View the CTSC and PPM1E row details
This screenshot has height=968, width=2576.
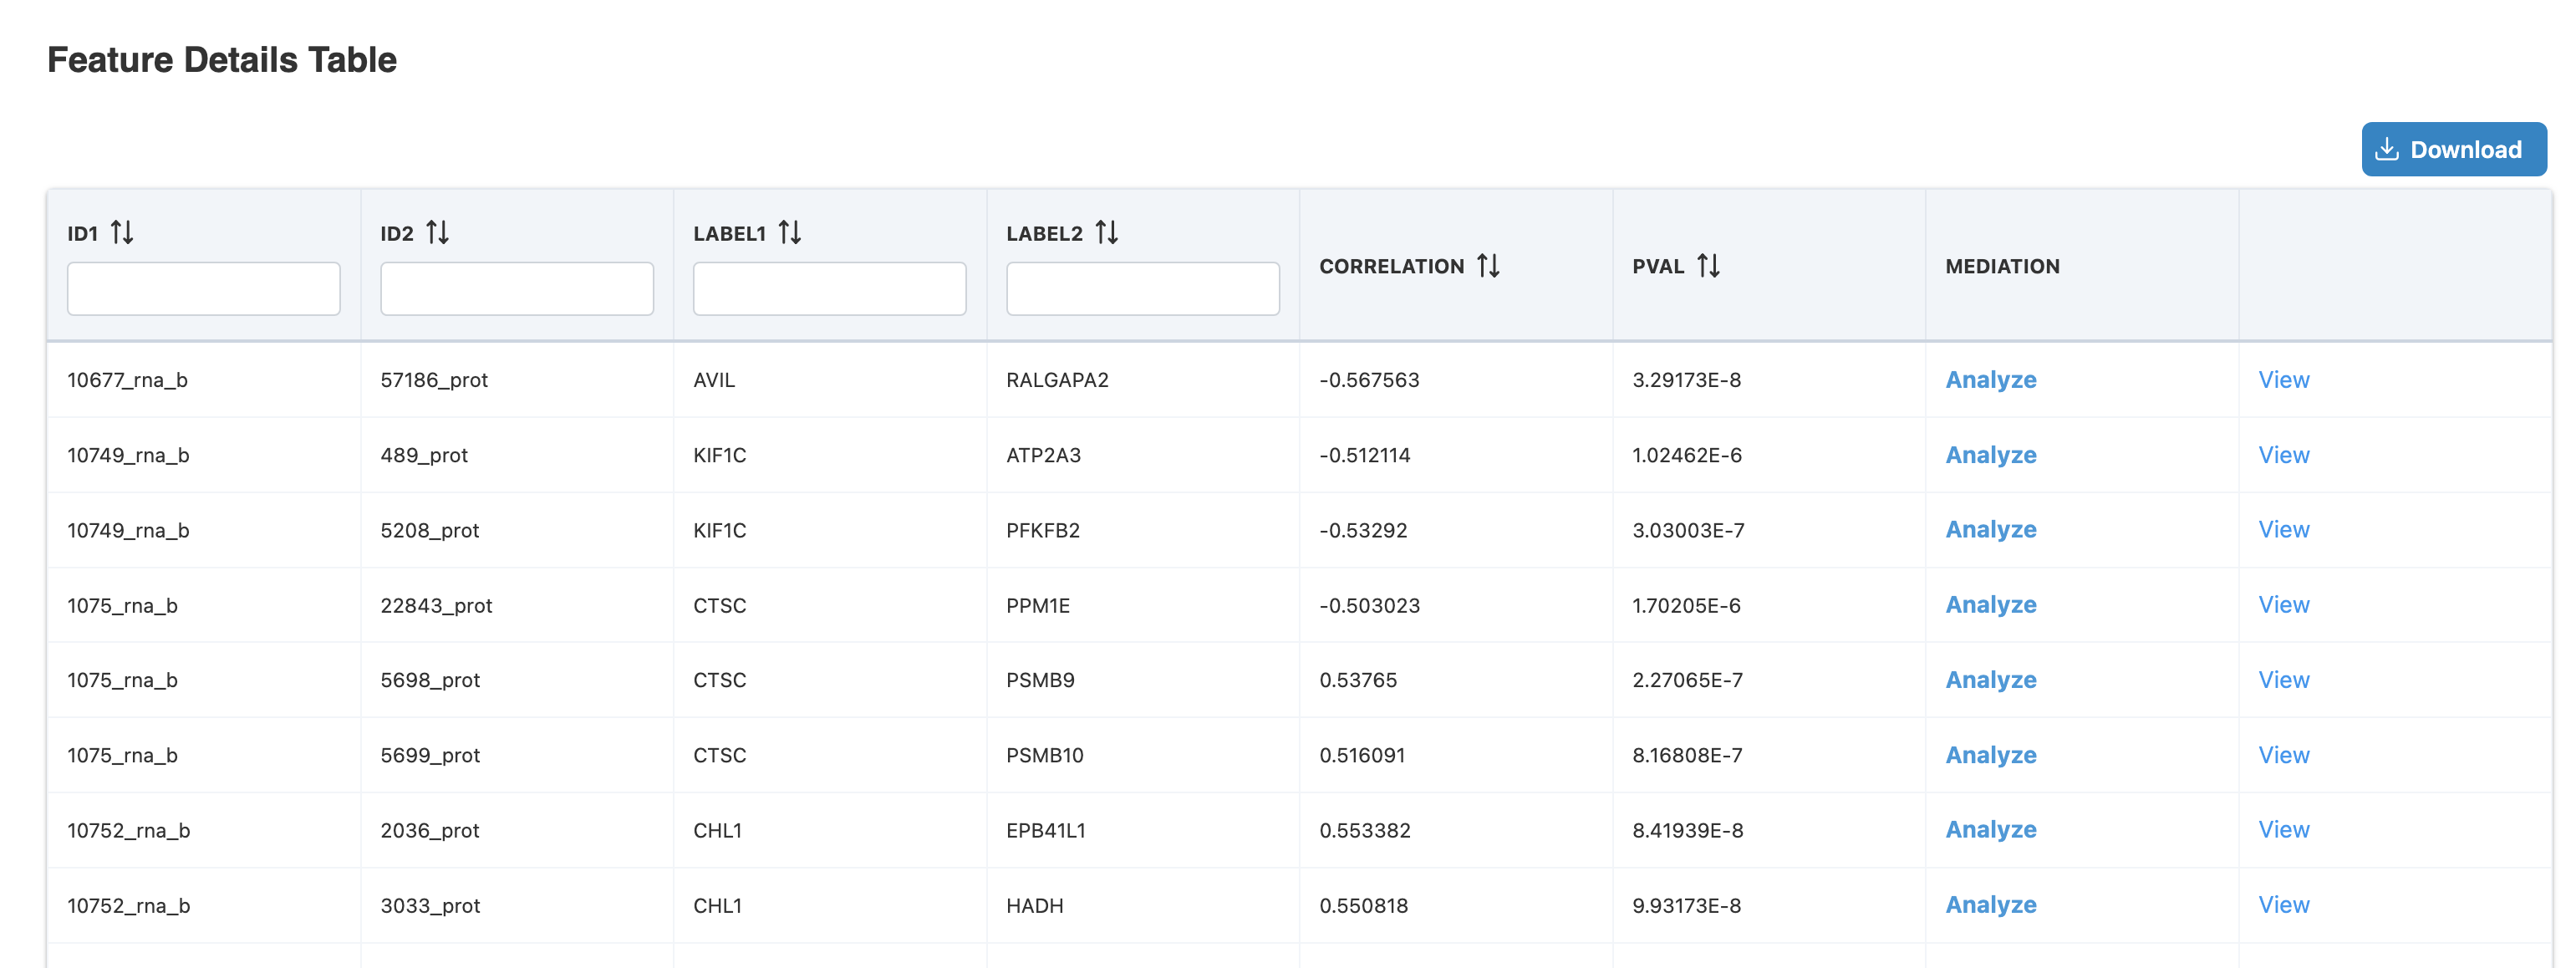click(x=2283, y=605)
